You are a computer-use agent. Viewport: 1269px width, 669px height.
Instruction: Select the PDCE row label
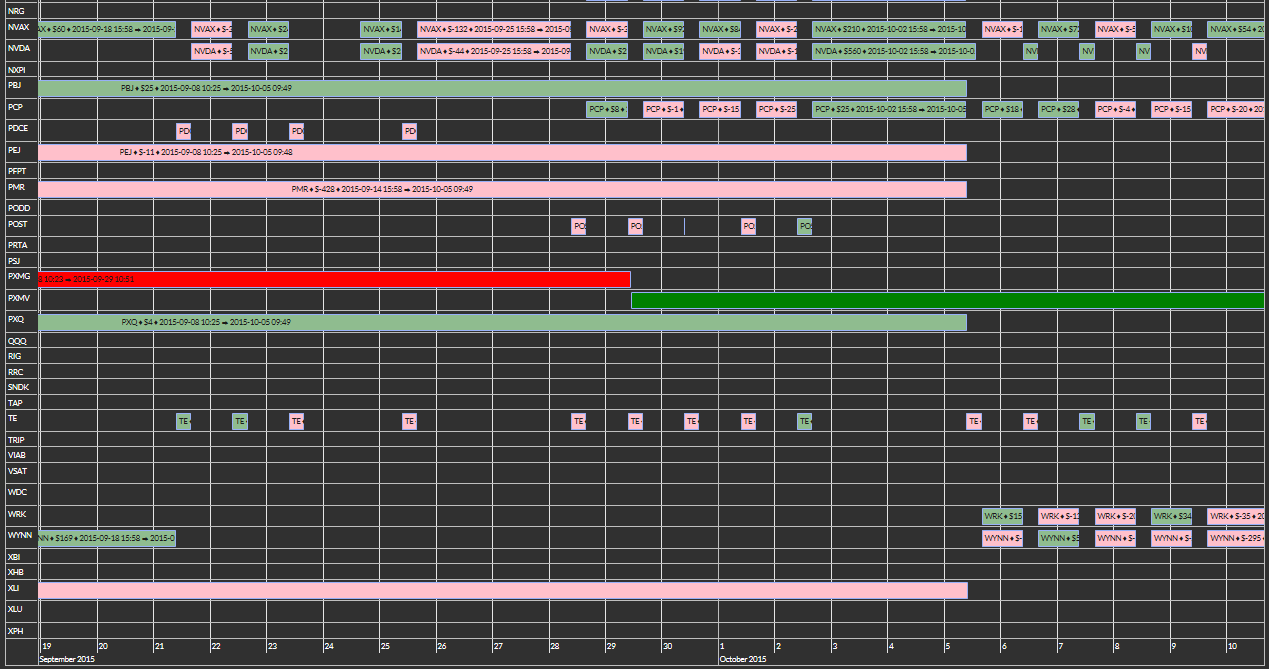(18, 128)
